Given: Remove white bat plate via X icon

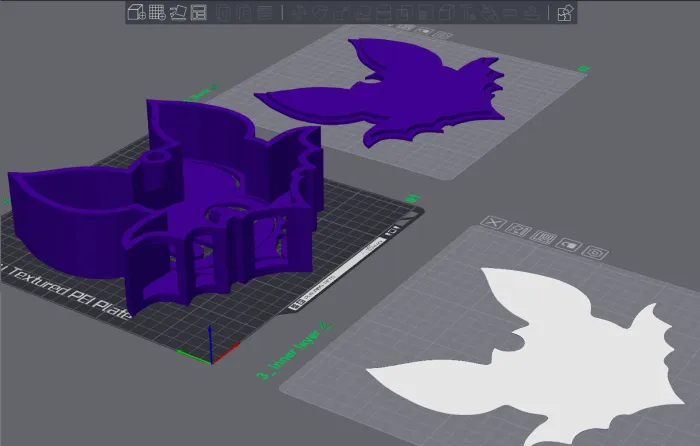Looking at the screenshot, I should pos(491,223).
